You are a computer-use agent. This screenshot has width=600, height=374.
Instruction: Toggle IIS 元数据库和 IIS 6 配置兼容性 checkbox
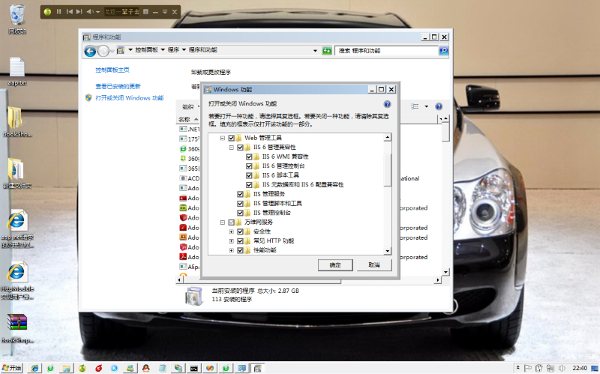point(249,185)
